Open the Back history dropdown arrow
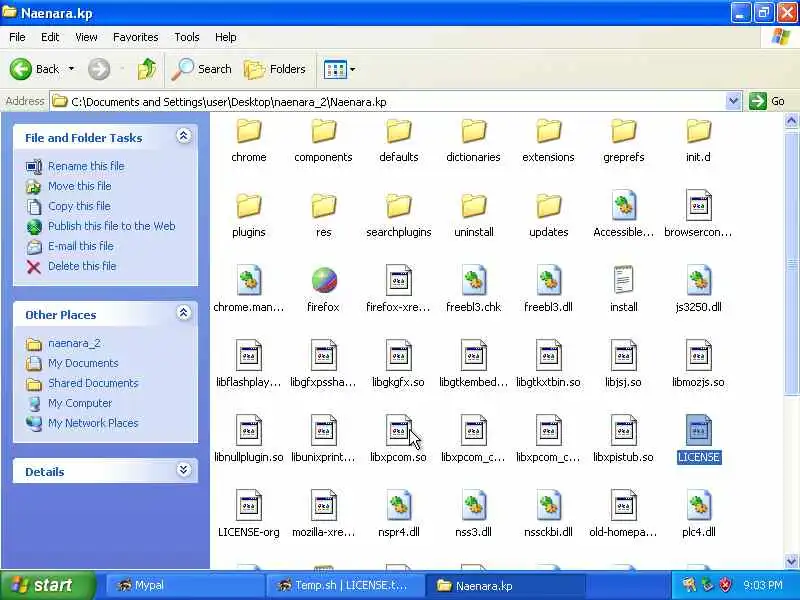Screen dimensions: 800x600 [x=71, y=69]
